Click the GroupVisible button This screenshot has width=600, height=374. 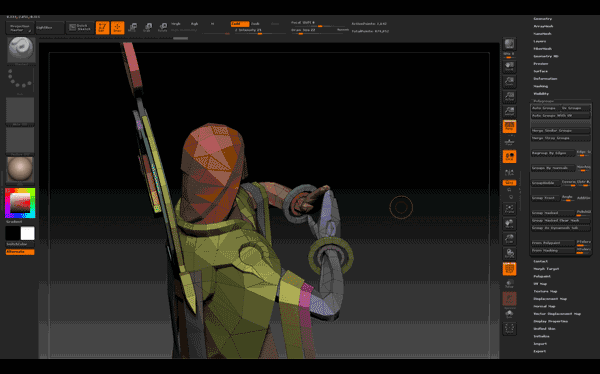pyautogui.click(x=546, y=183)
